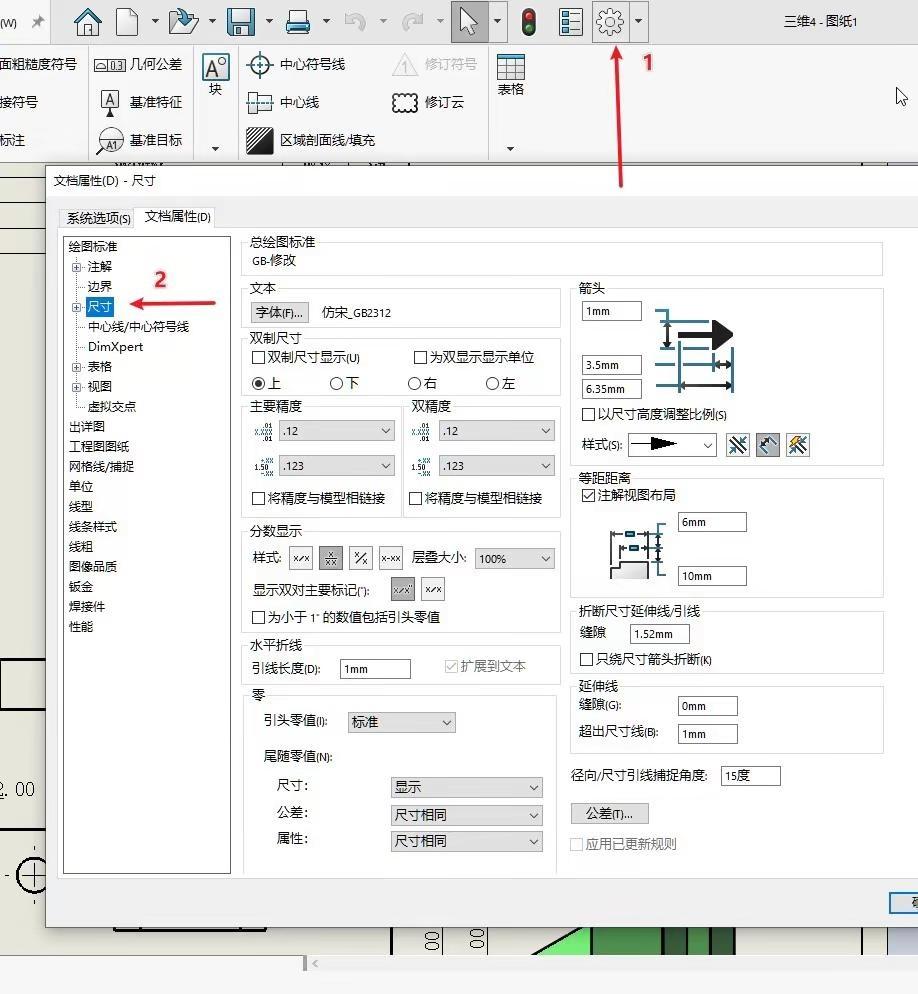Open 主要精度 .12 unit precision dropdown
Screen dimensions: 918x994
click(337, 431)
